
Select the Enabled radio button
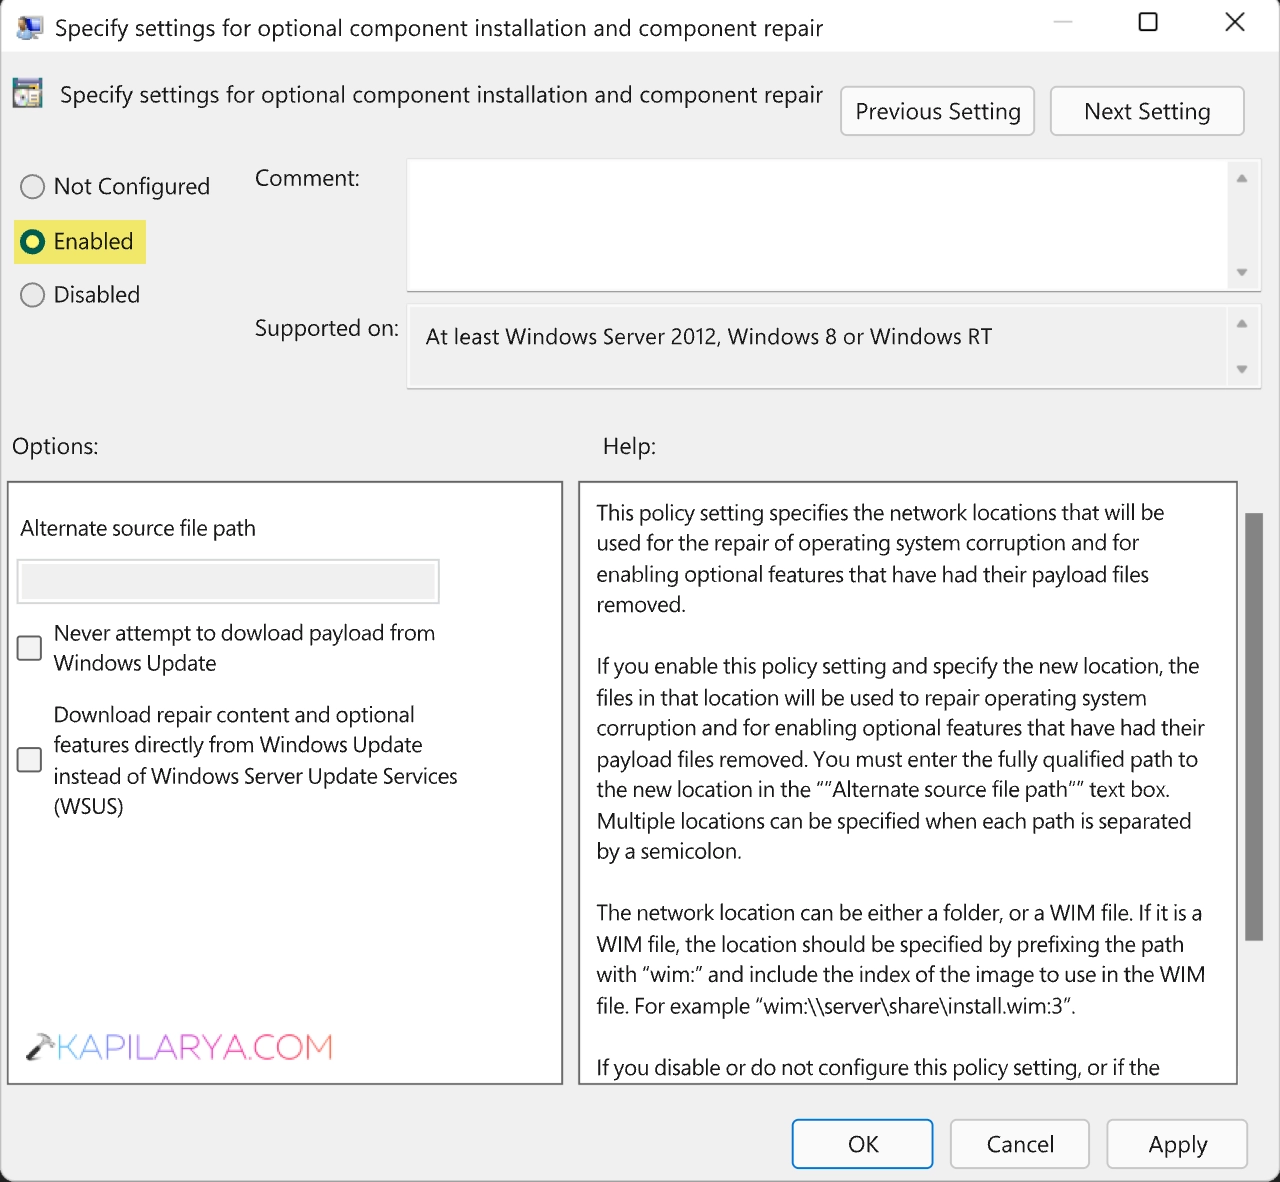pyautogui.click(x=33, y=242)
